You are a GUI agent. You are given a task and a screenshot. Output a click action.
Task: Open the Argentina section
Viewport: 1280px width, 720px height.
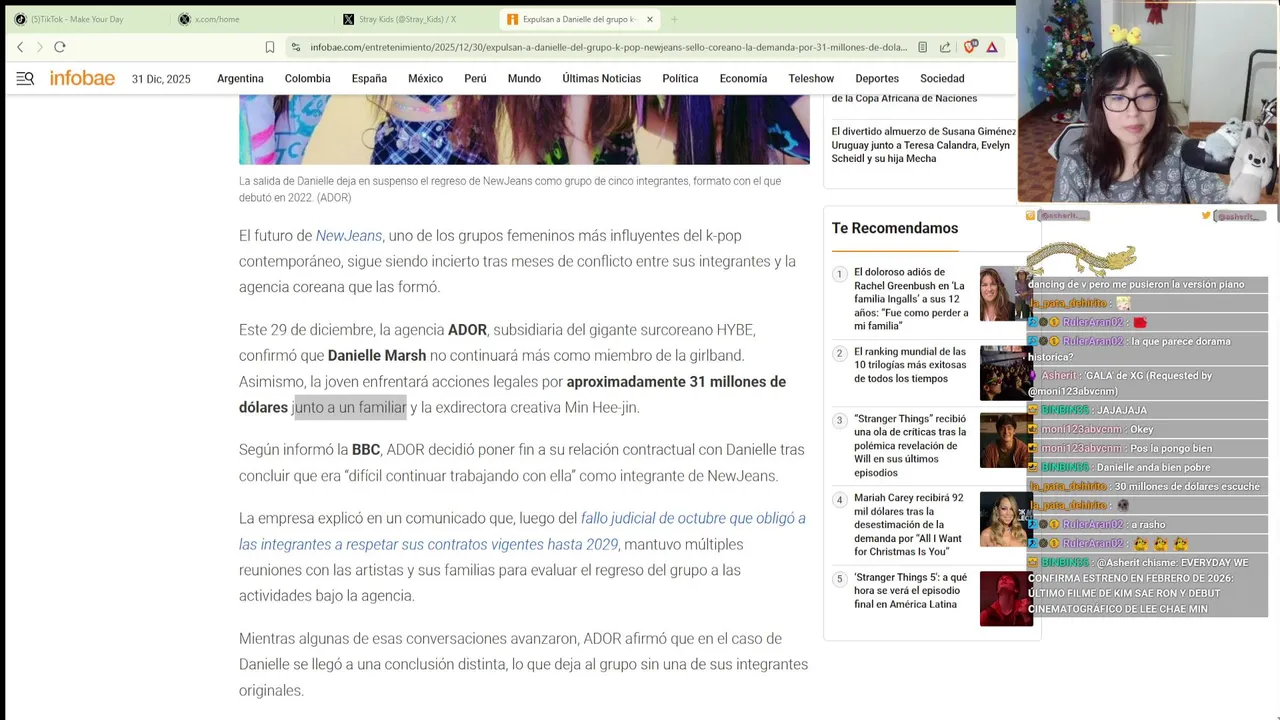point(240,78)
